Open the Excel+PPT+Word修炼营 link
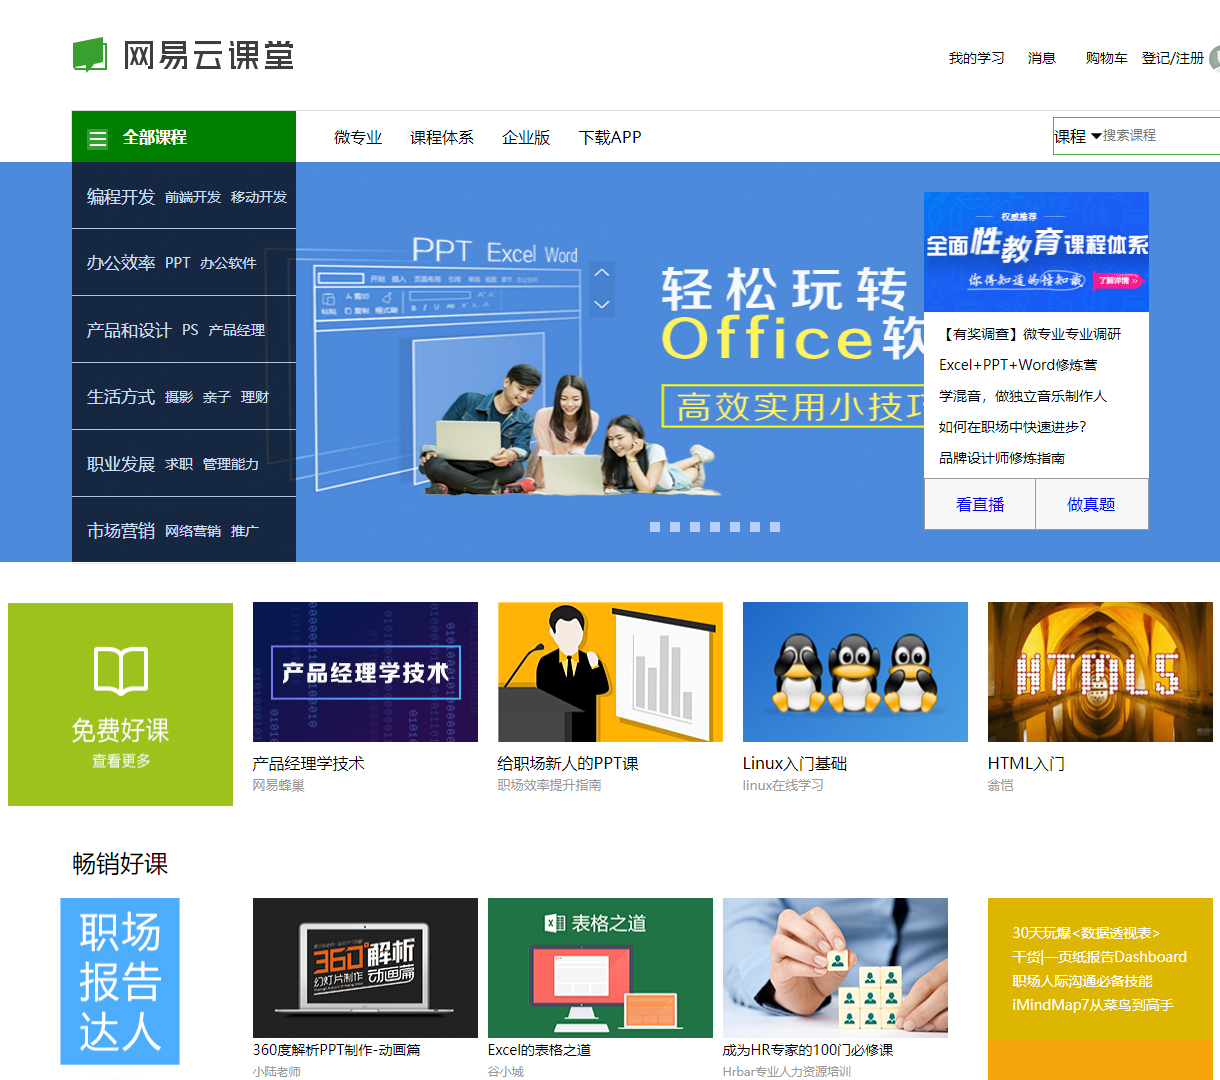 tap(1016, 365)
